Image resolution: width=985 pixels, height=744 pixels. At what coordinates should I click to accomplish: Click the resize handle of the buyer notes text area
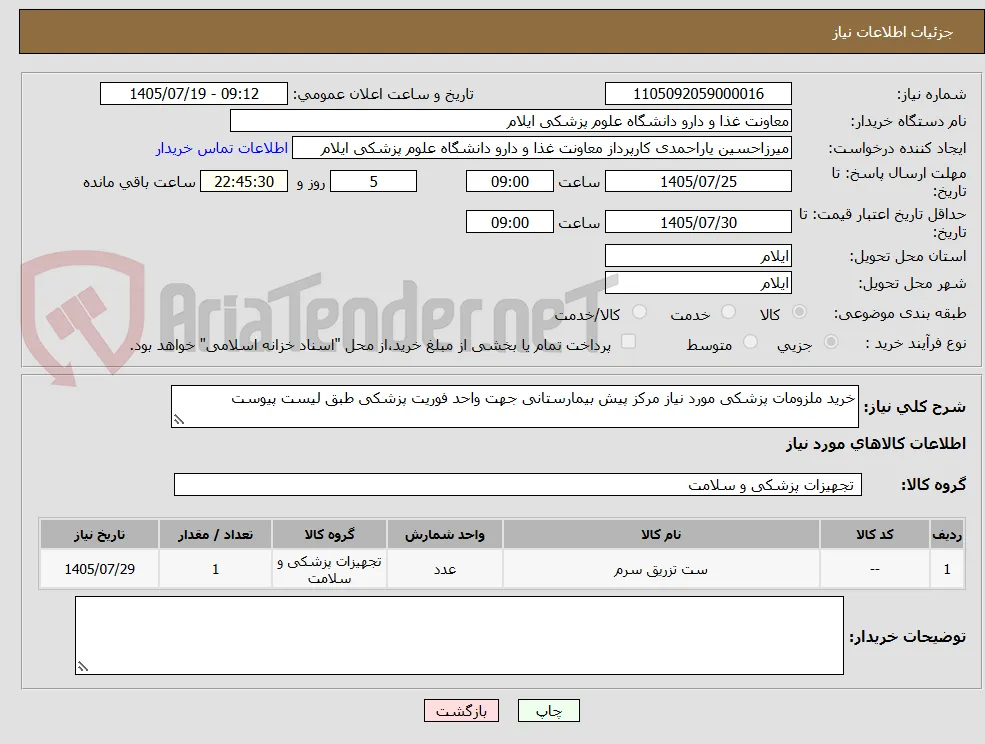(83, 667)
